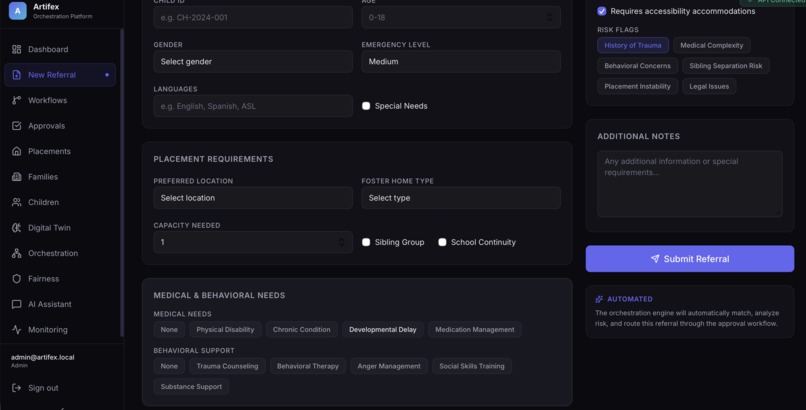806x410 pixels.
Task: Click the Children people icon
Action: point(16,202)
